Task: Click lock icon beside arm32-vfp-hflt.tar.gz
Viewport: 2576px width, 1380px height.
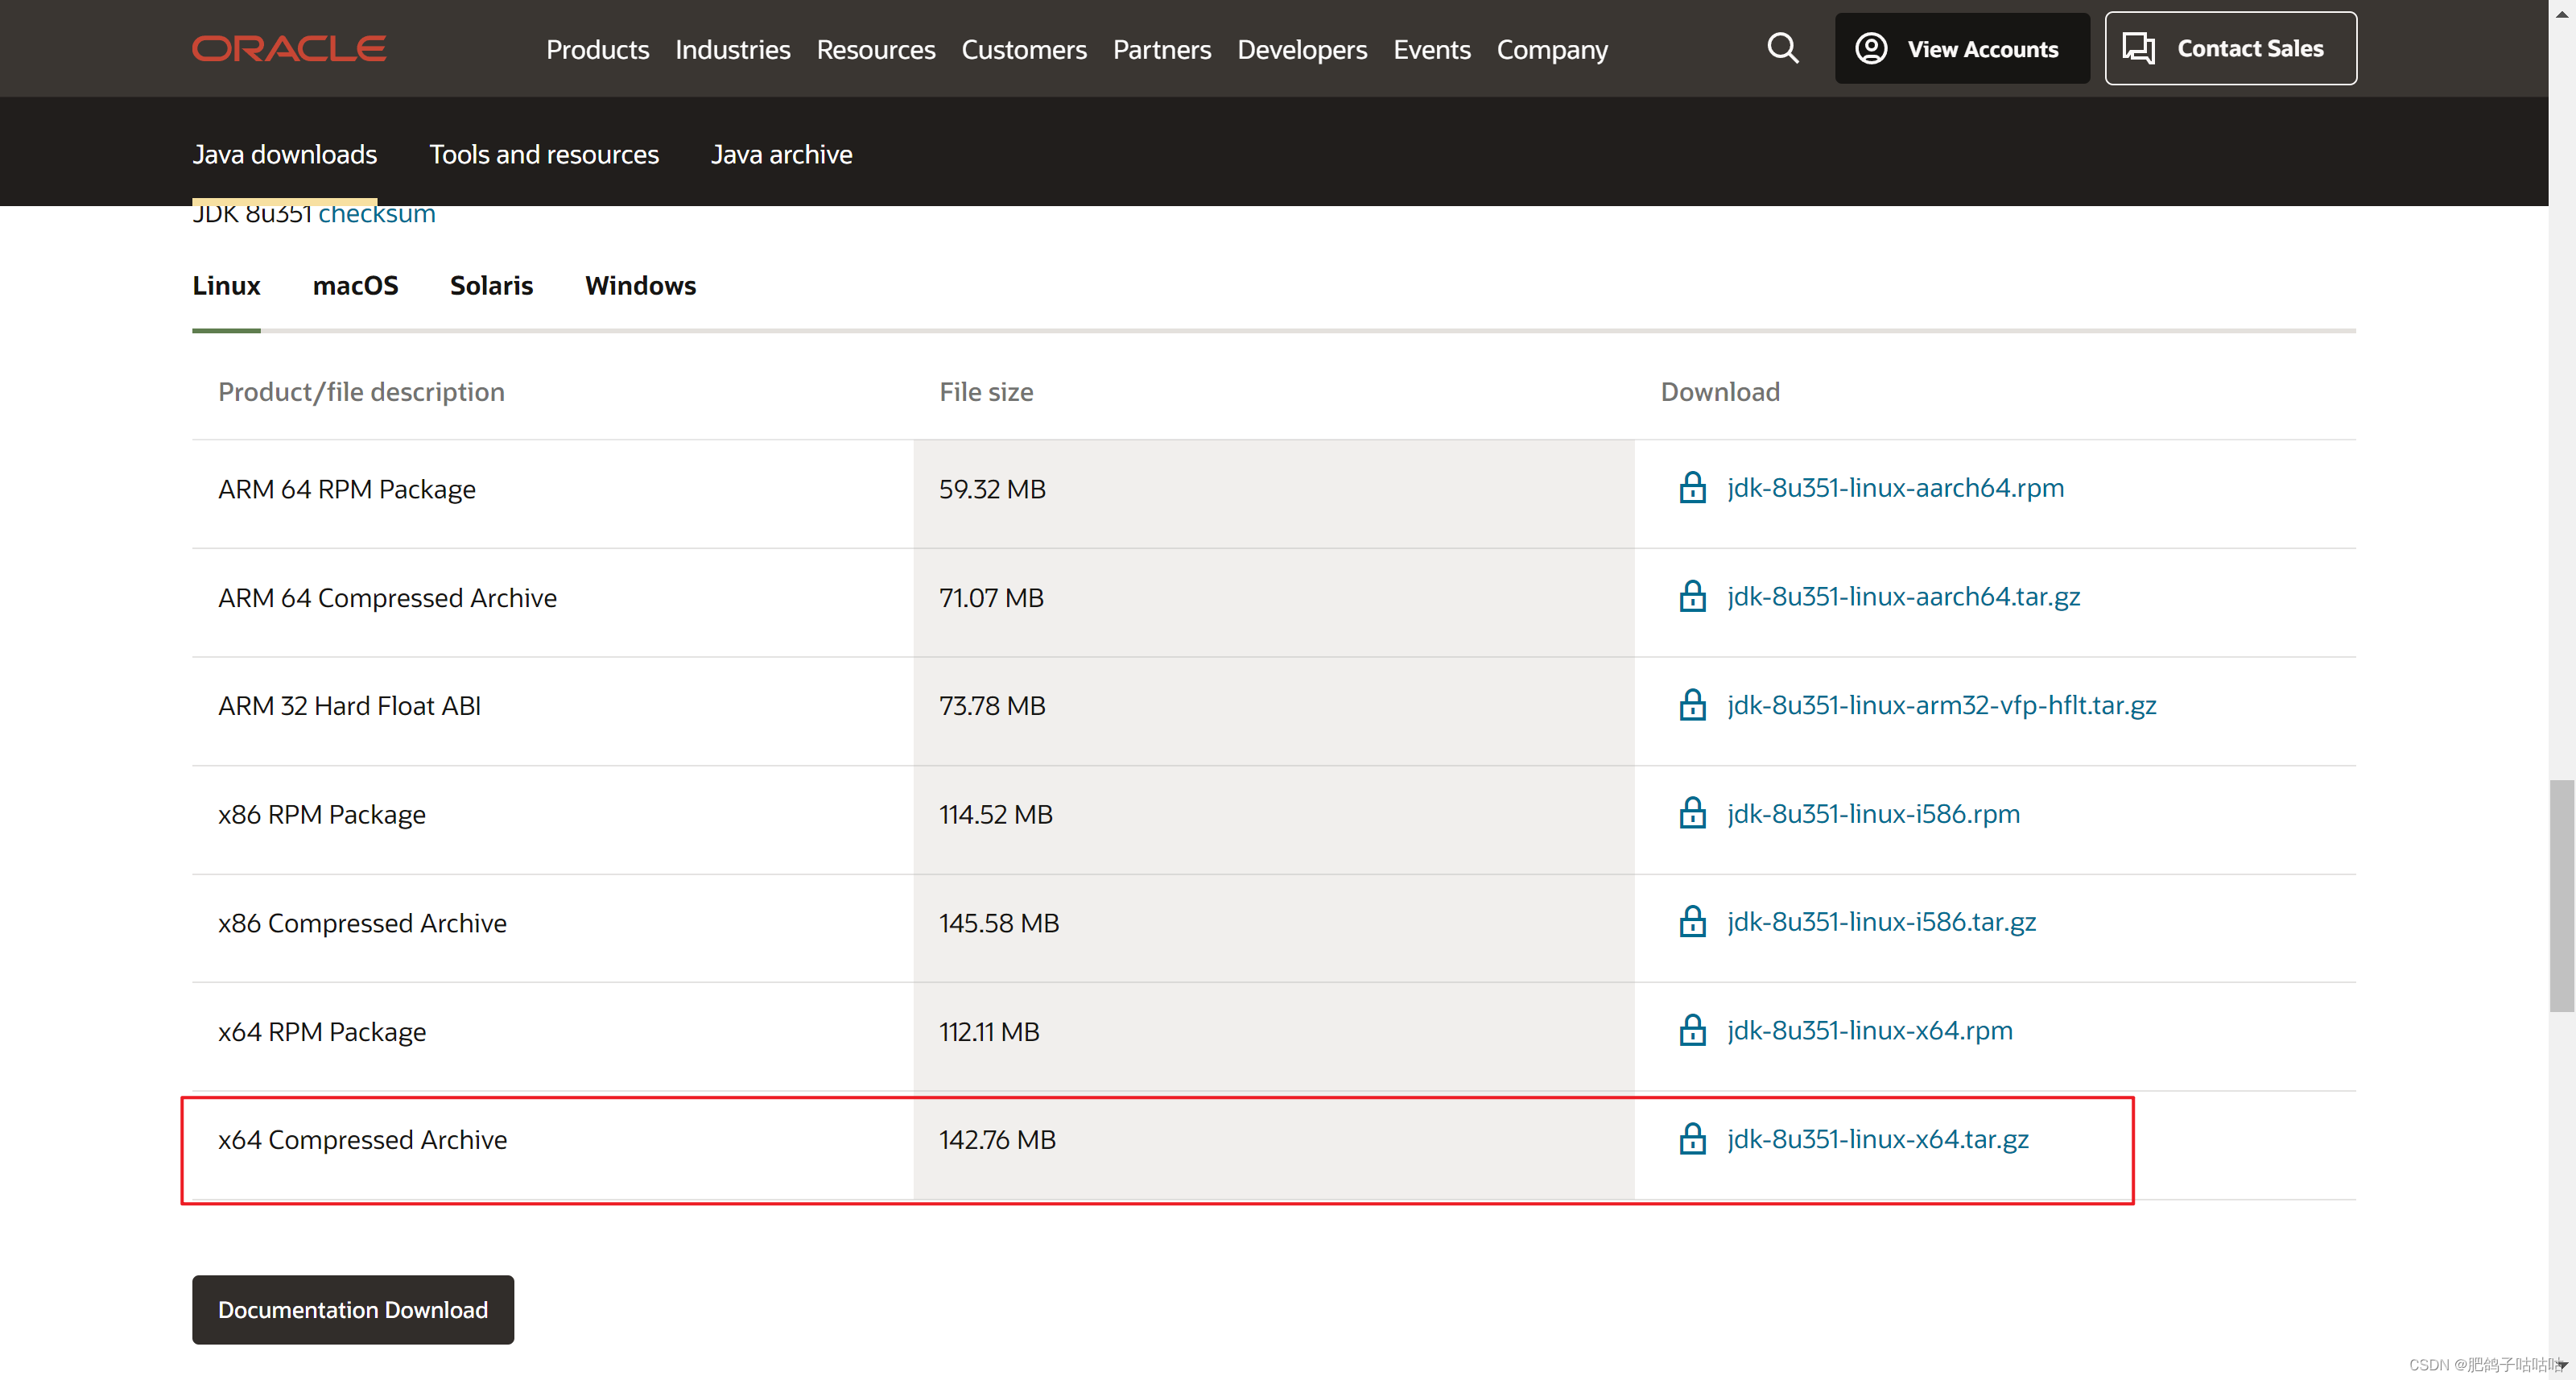Action: 1692,705
